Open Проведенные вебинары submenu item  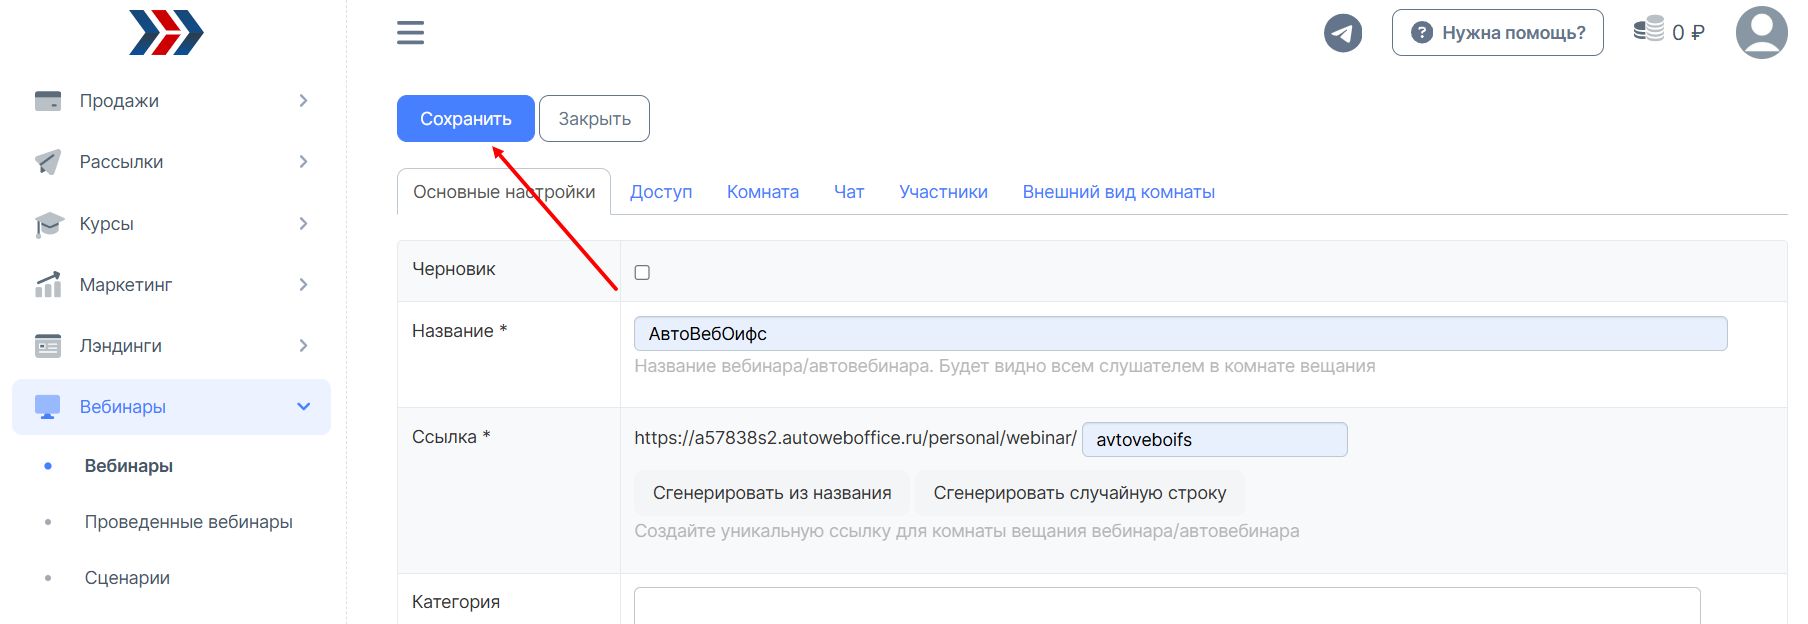pyautogui.click(x=189, y=522)
